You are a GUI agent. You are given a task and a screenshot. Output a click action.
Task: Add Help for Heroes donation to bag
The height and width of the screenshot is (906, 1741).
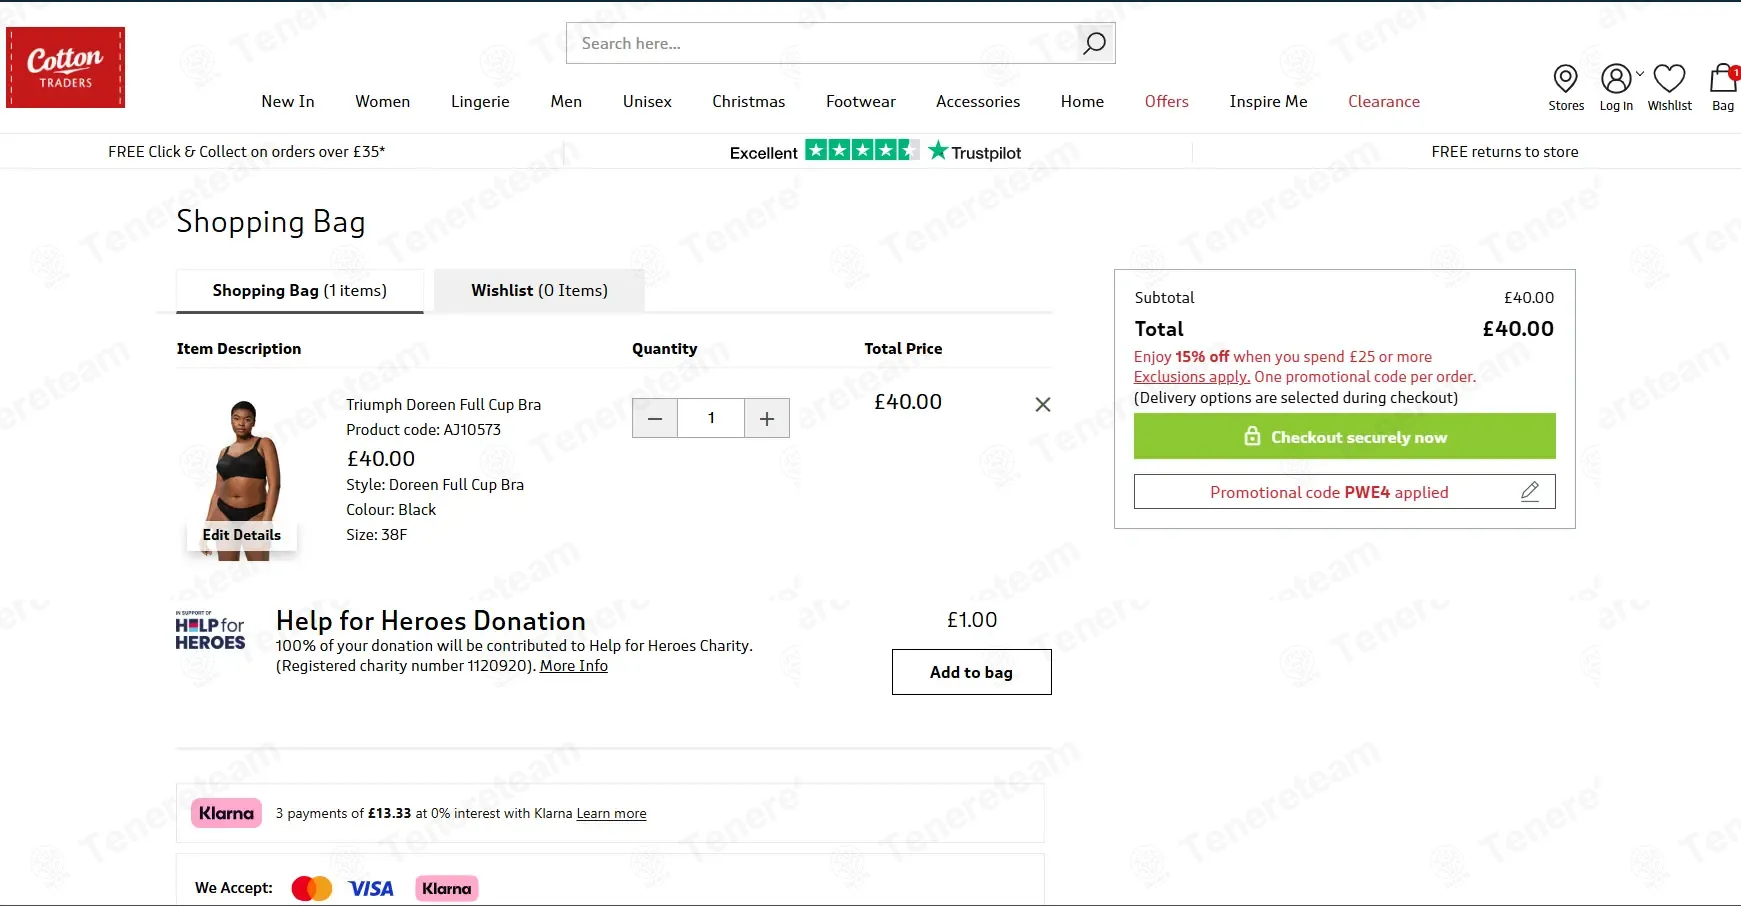[971, 672]
